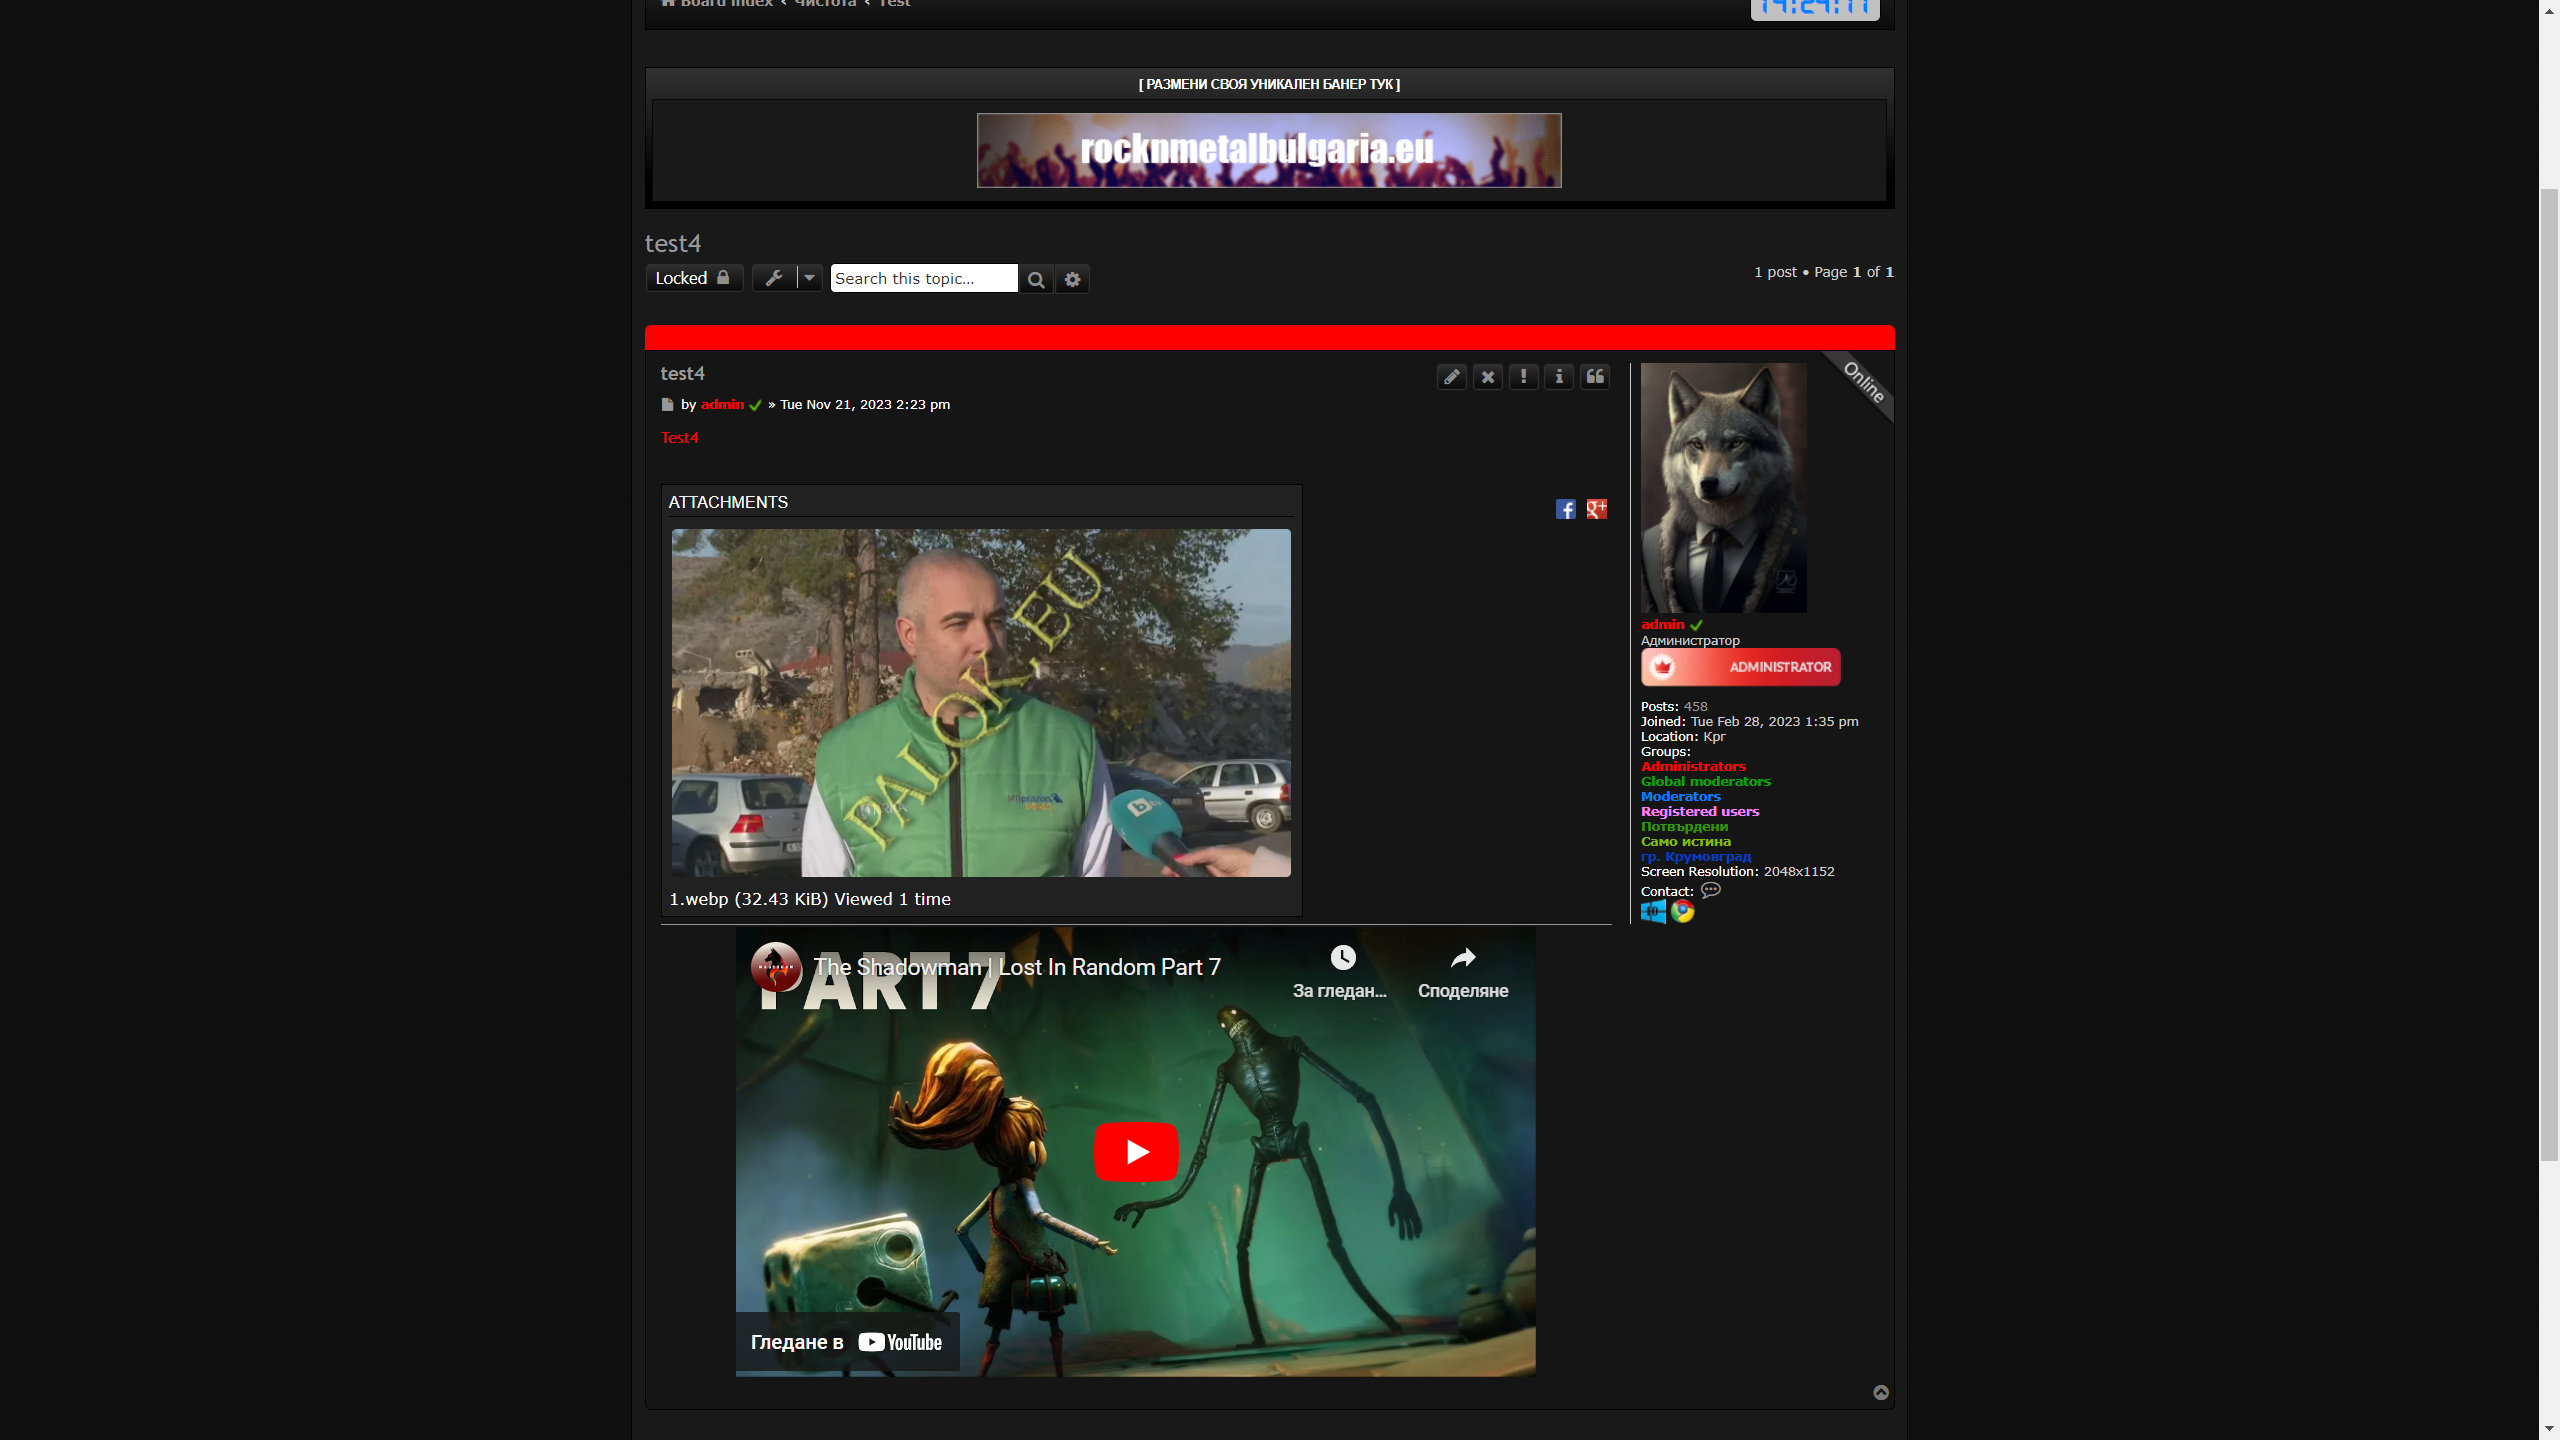The width and height of the screenshot is (2560, 1440).
Task: Share post on Facebook icon
Action: [1566, 510]
